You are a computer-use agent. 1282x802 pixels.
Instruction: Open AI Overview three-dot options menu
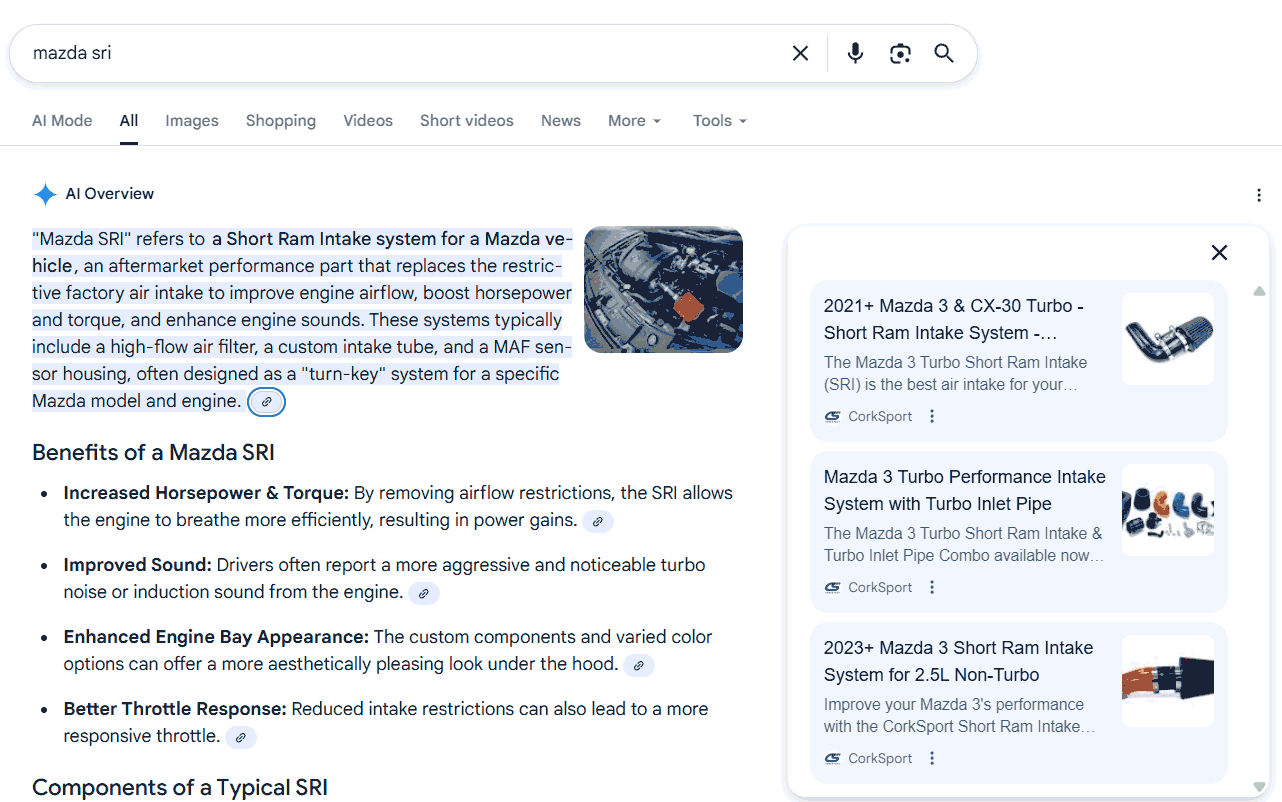point(1259,195)
